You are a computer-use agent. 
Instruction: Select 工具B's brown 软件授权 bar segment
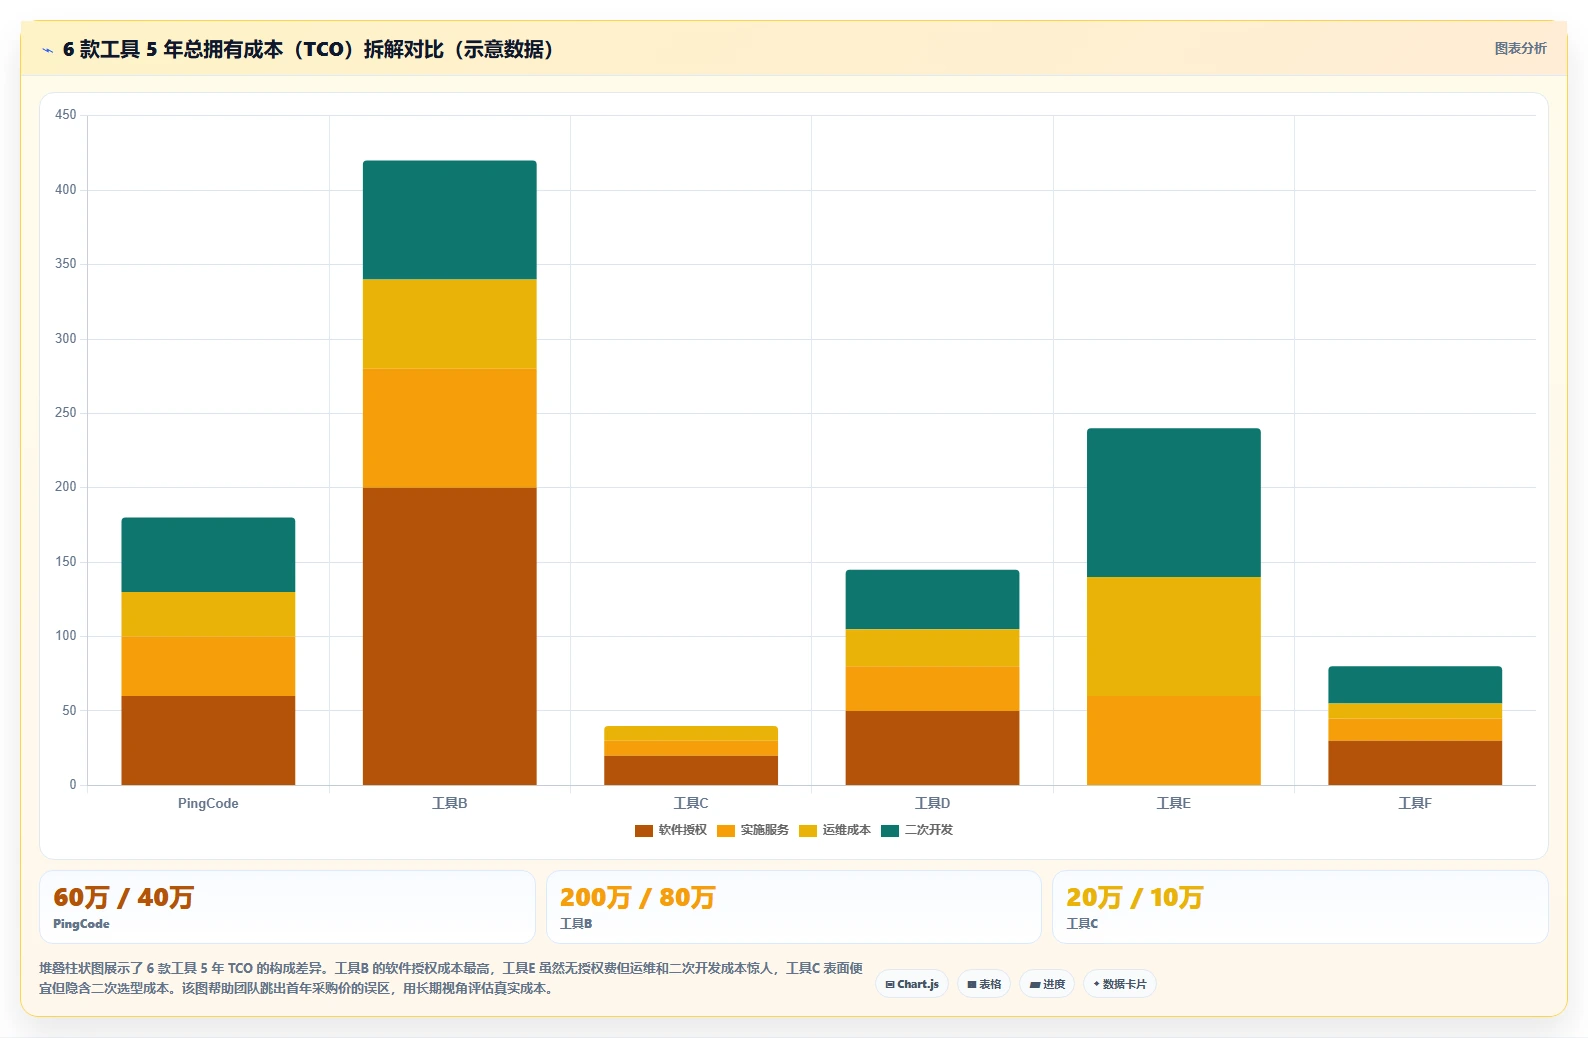click(x=450, y=636)
